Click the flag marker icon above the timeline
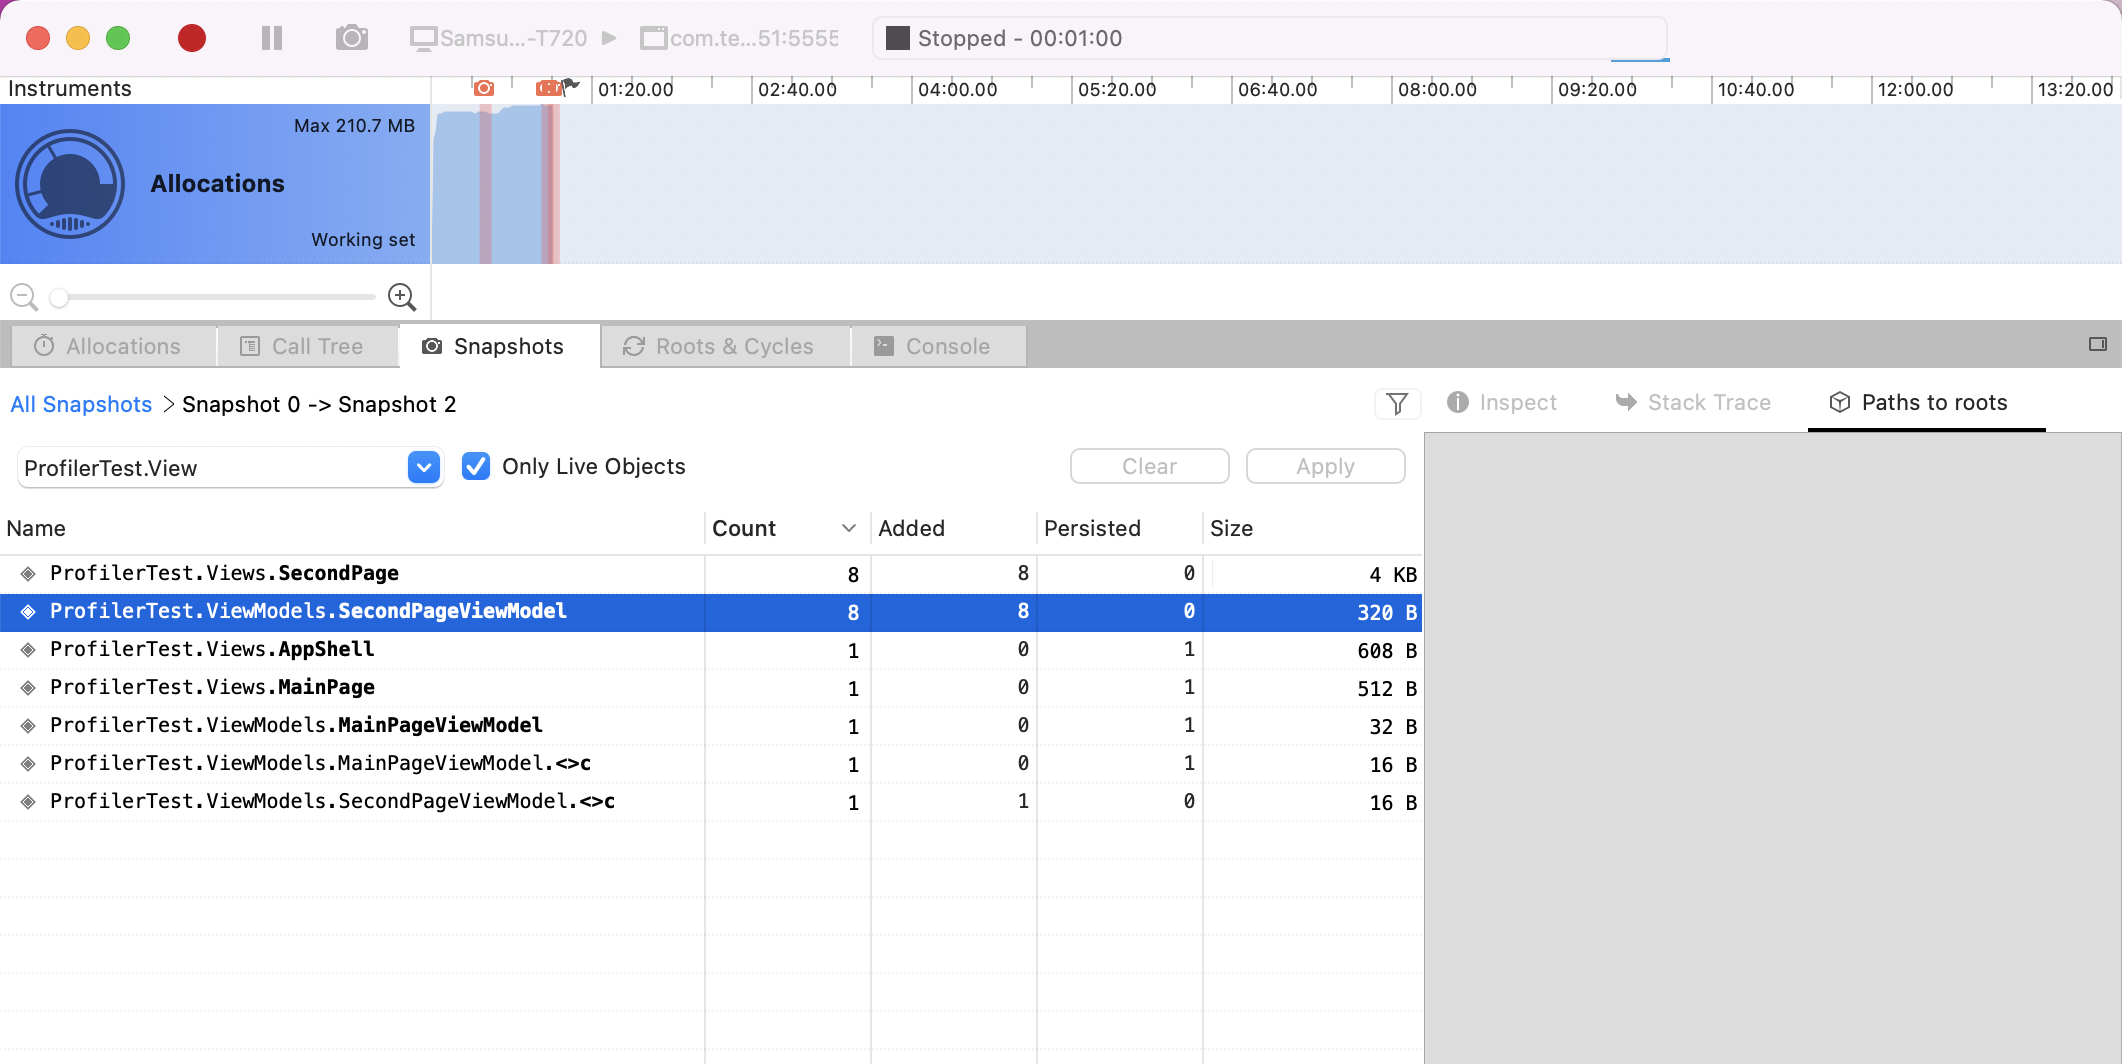Image resolution: width=2122 pixels, height=1064 pixels. (x=570, y=85)
